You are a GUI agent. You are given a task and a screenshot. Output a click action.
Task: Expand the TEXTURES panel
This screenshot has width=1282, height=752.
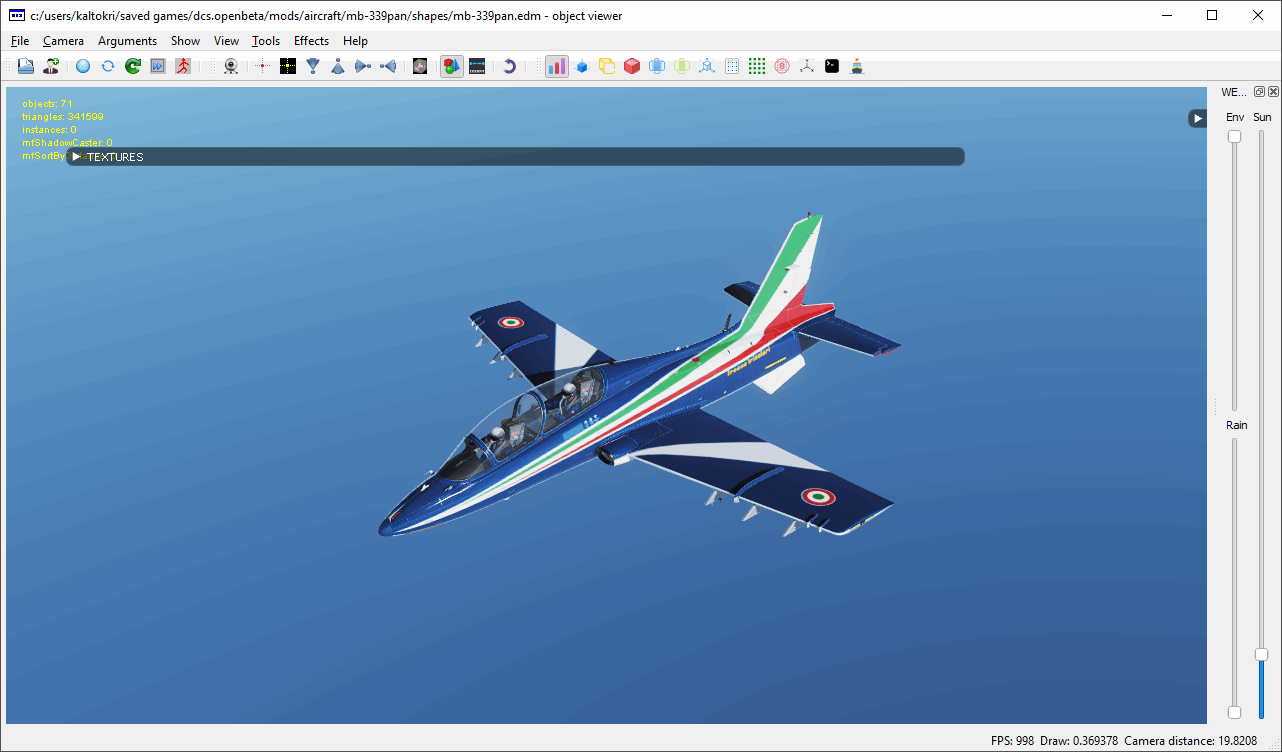click(x=77, y=157)
